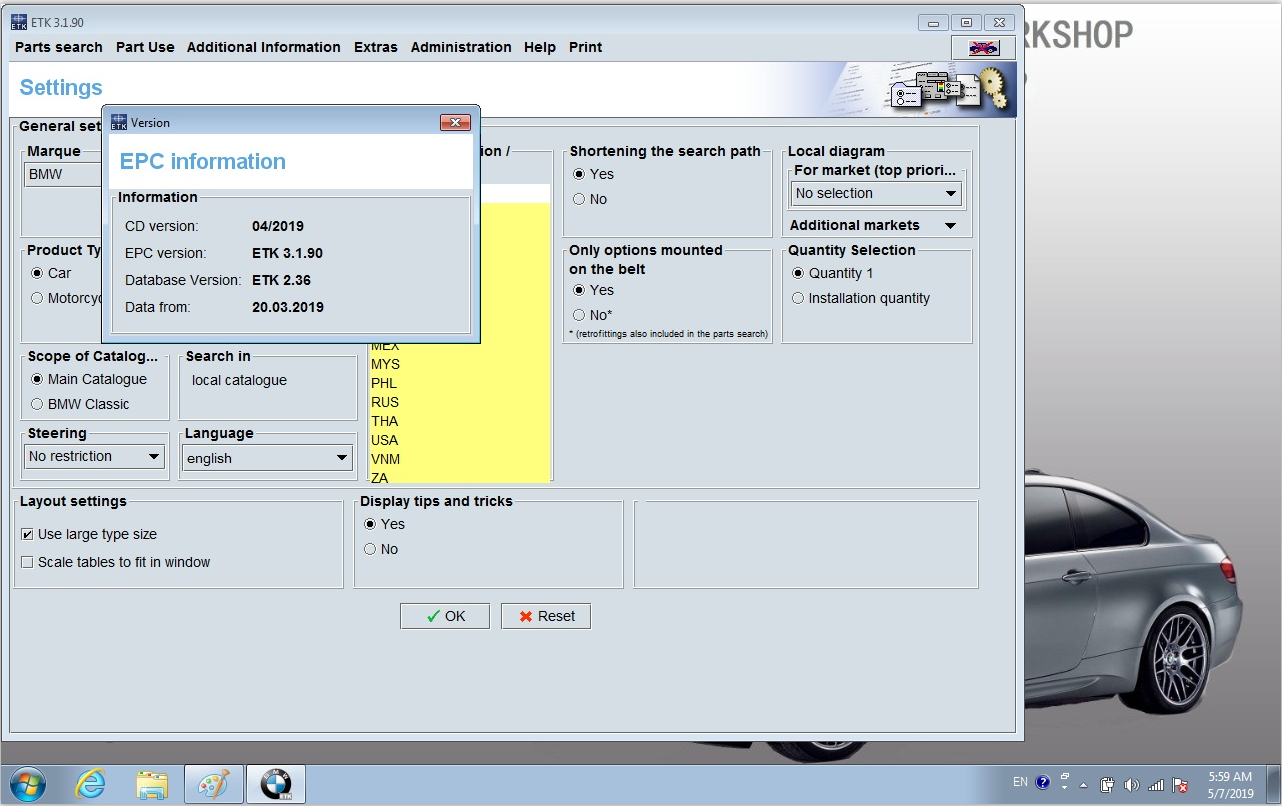Launch Internet Explorer from taskbar

tap(91, 784)
